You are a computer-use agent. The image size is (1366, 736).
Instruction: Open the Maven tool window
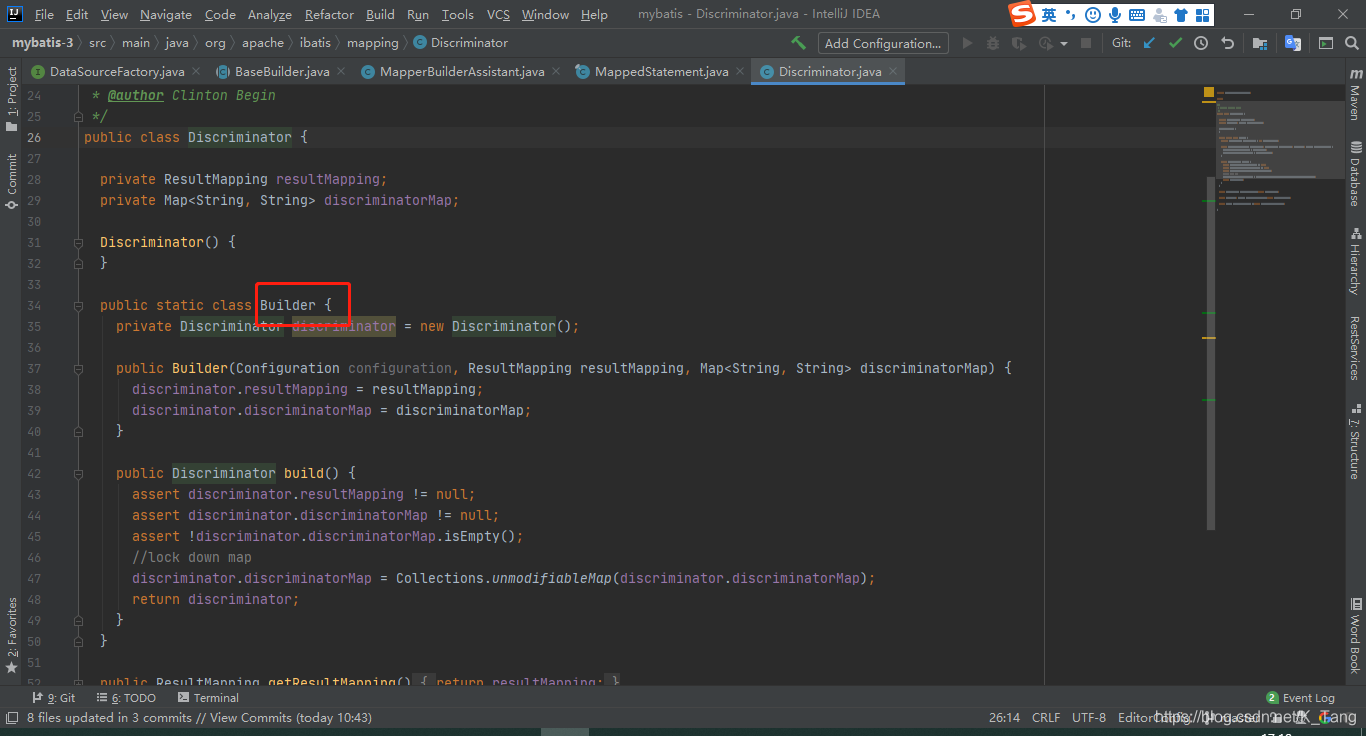point(1356,96)
